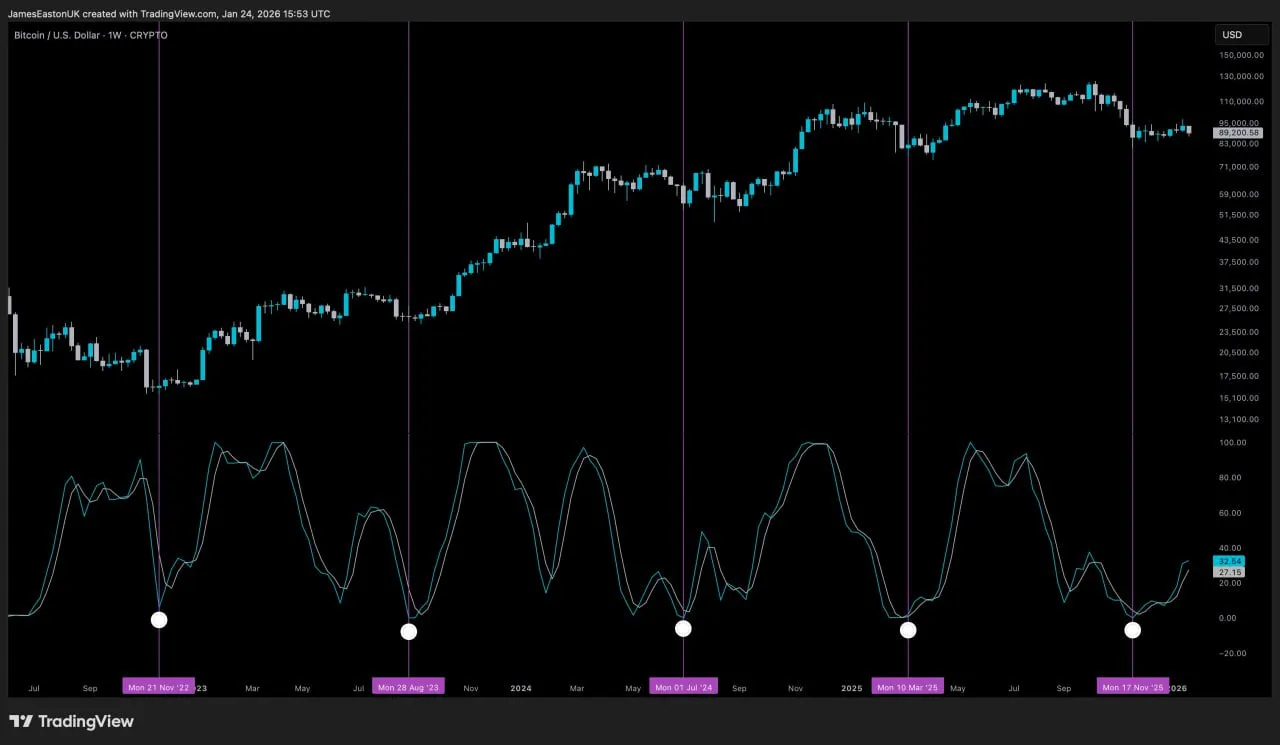1280x745 pixels.
Task: Click the 2024 year label on time axis
Action: [521, 688]
